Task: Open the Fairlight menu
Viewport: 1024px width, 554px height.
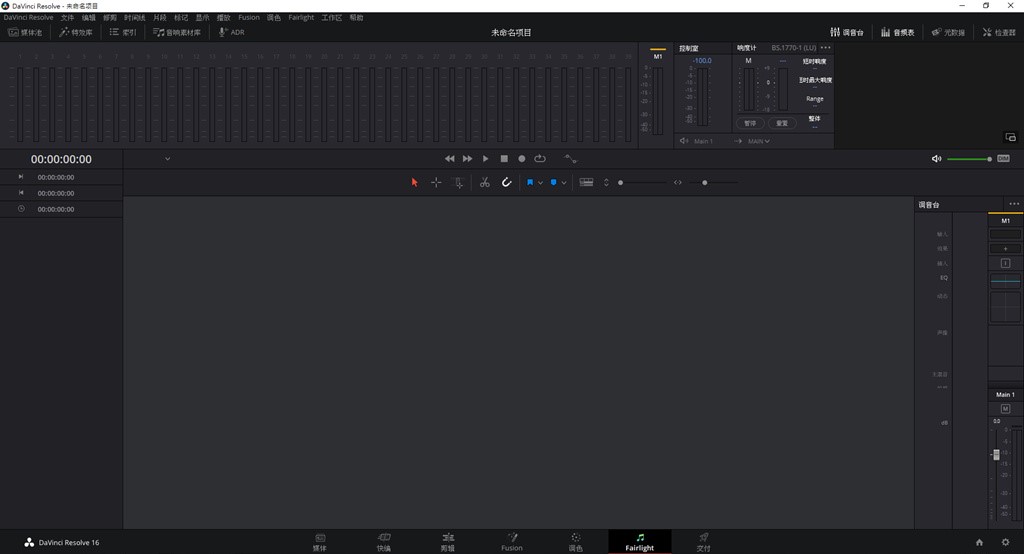Action: [x=301, y=18]
